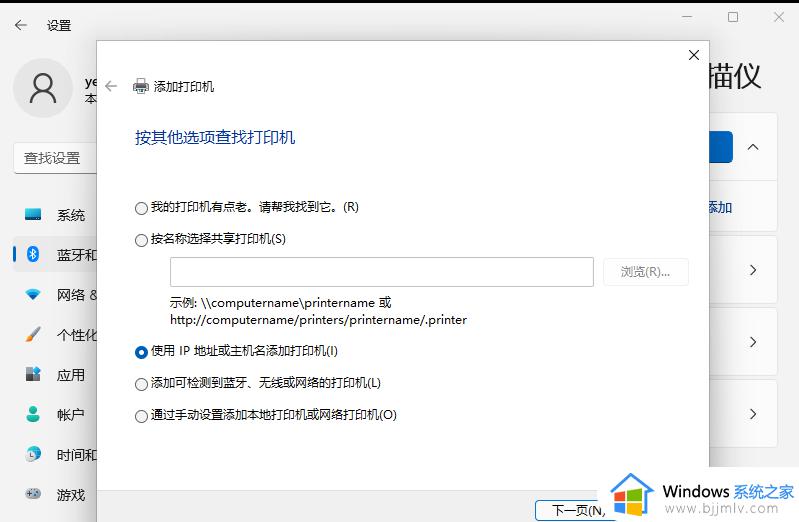Minimize the Settings window
Screen dimensions: 799x522
[x=687, y=17]
